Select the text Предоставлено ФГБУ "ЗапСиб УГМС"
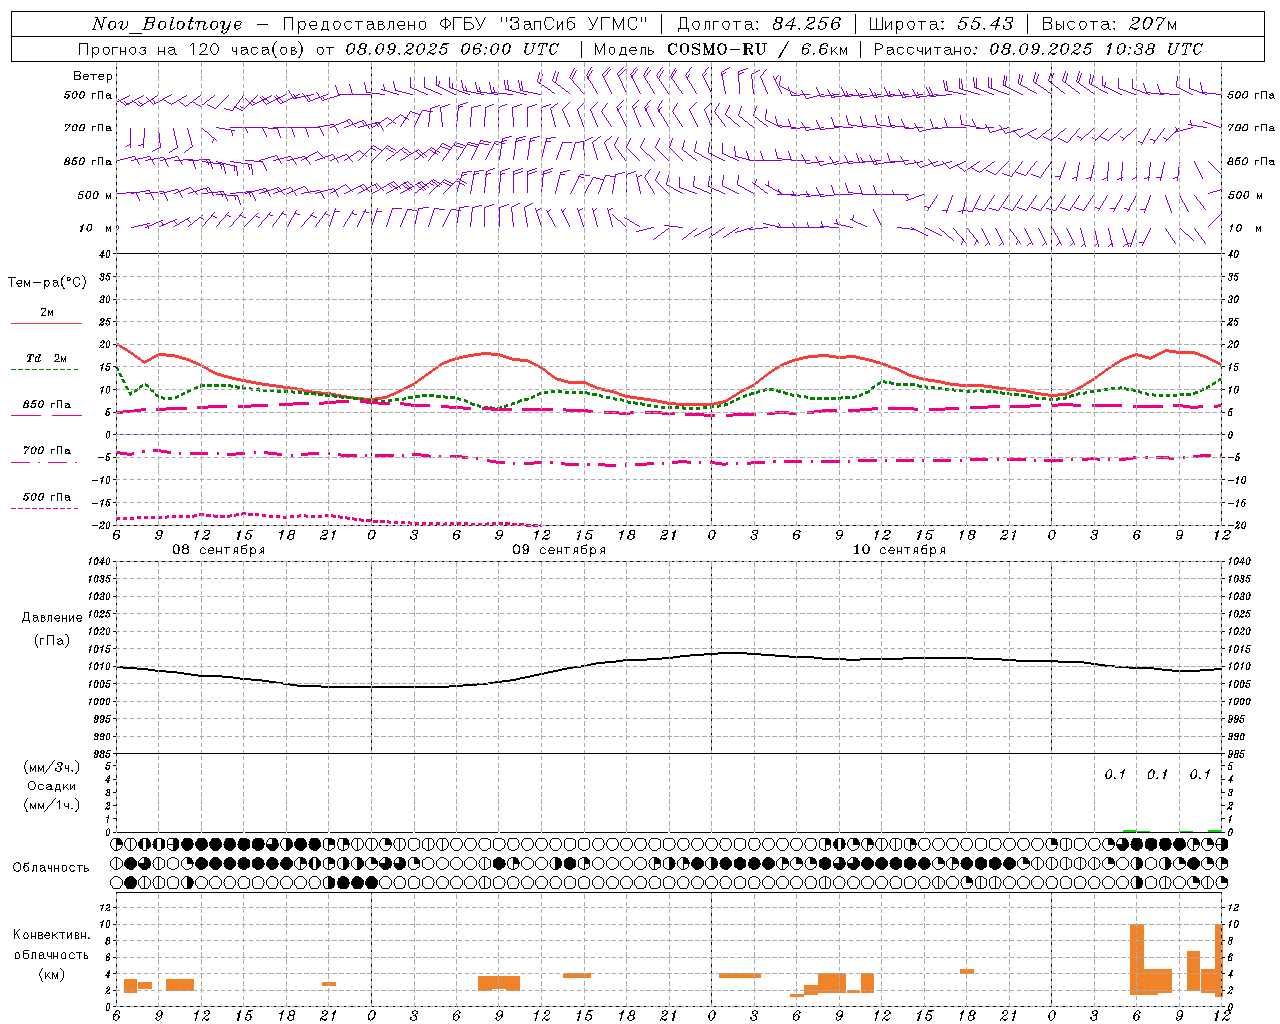Viewport: 1280px width, 1024px height. 465,24
